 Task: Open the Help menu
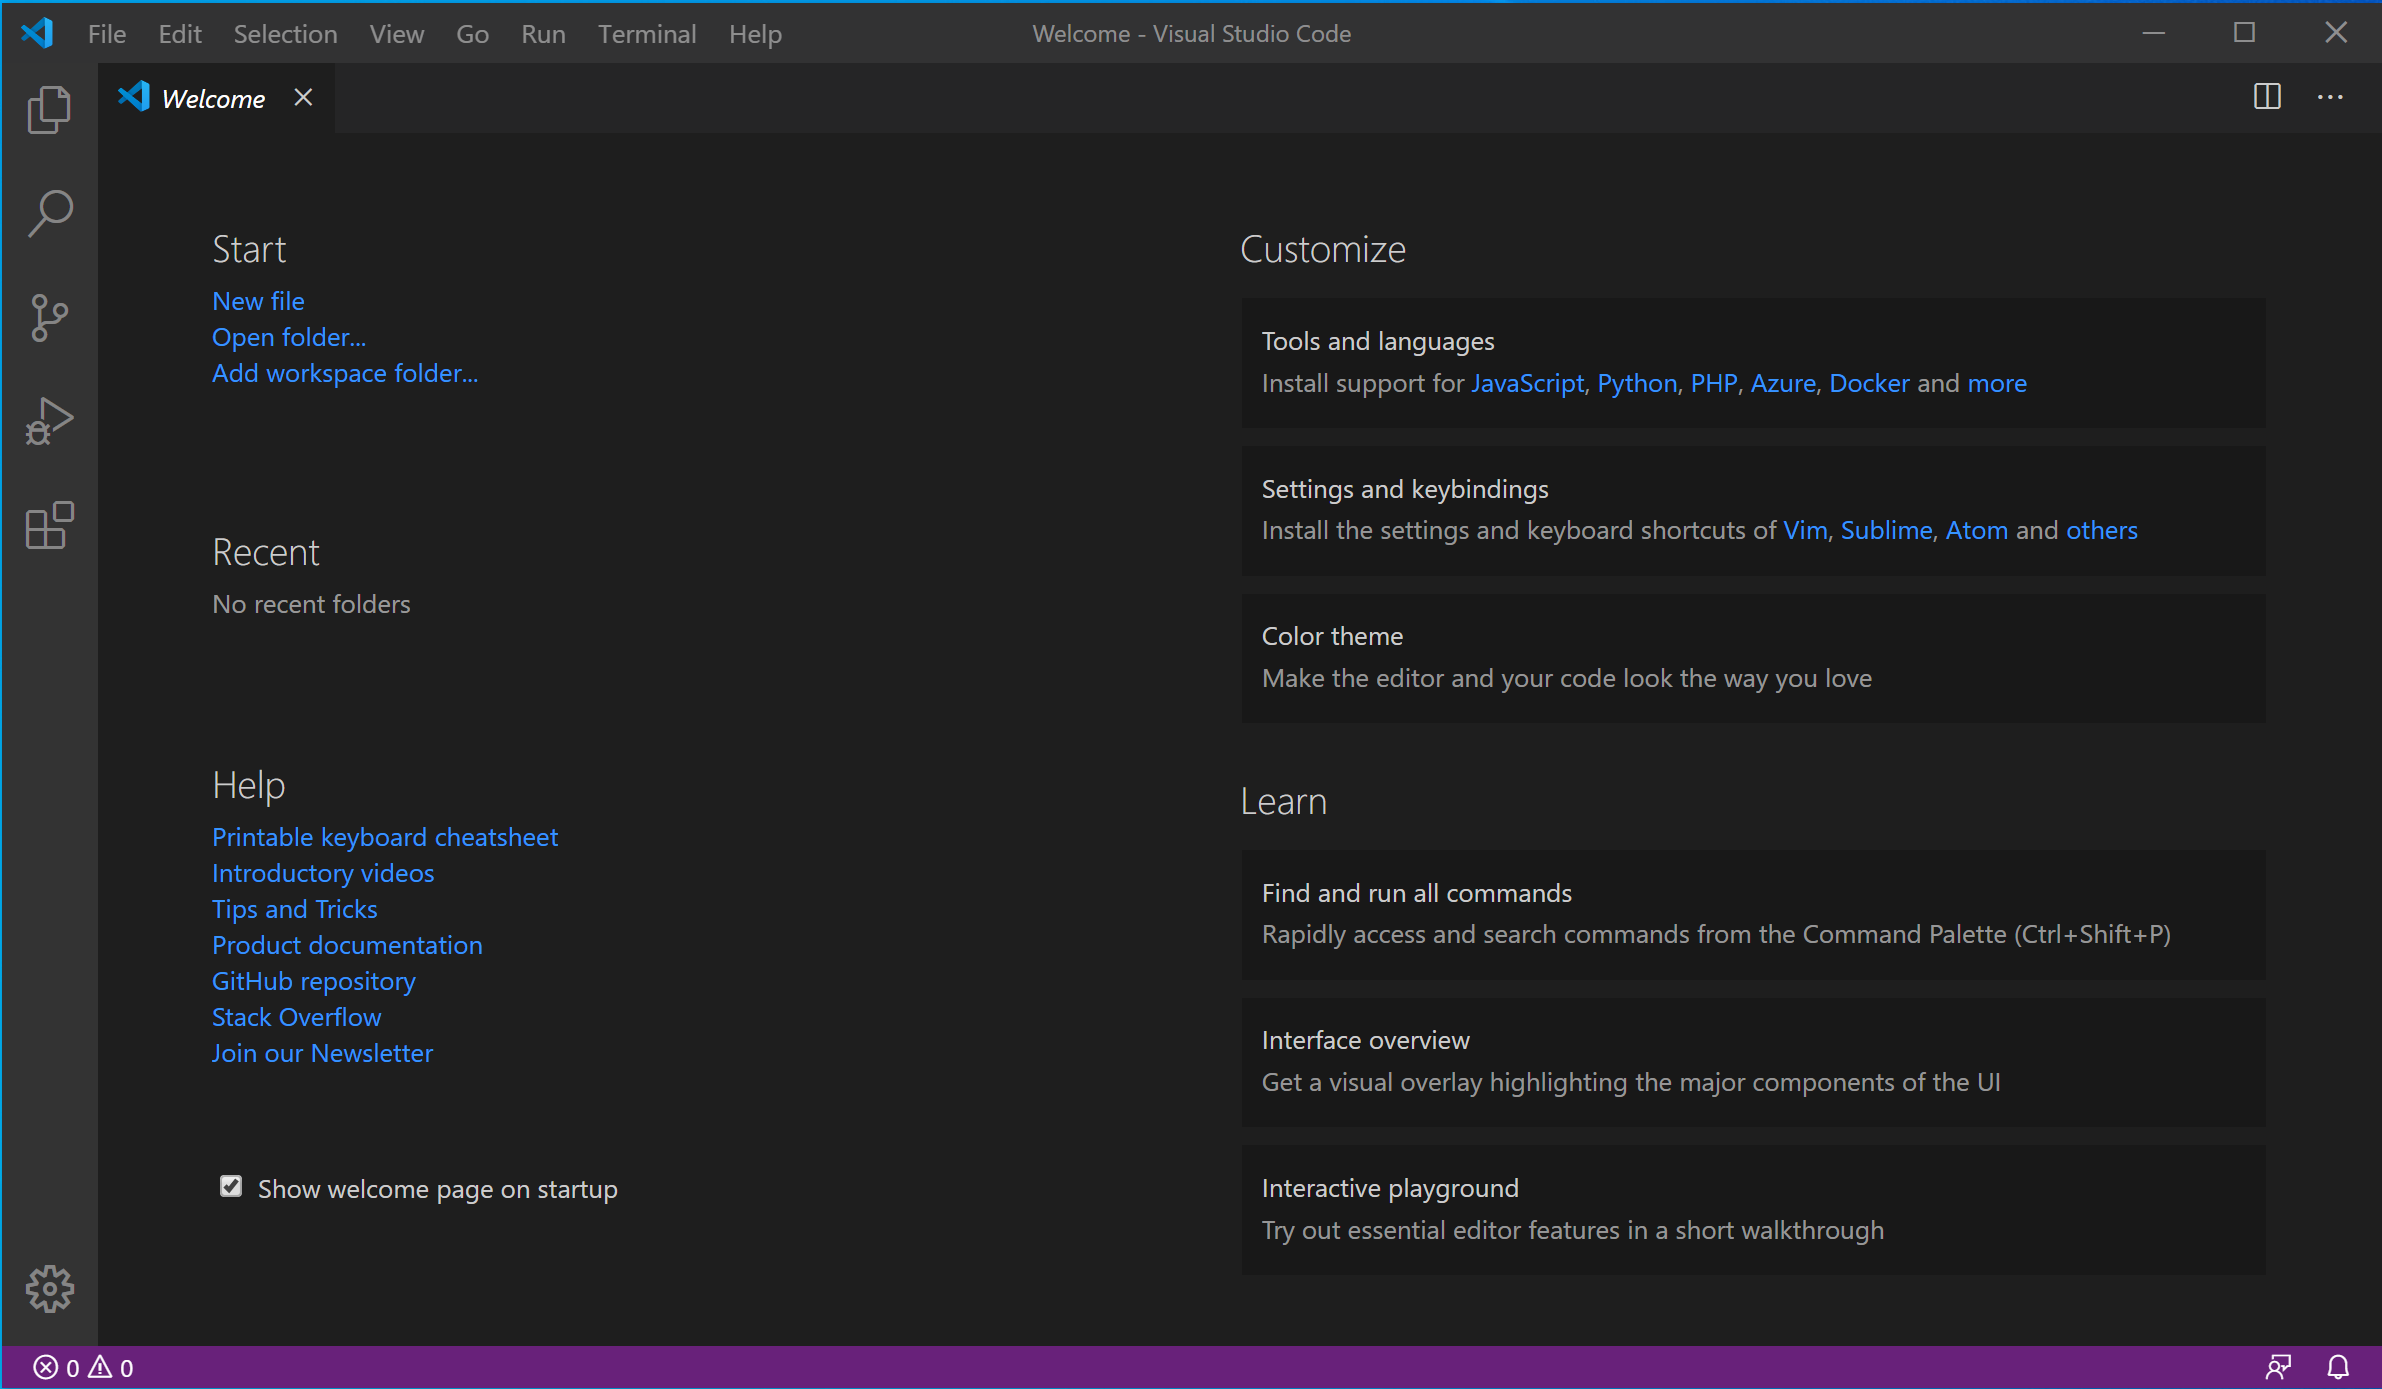click(x=755, y=34)
